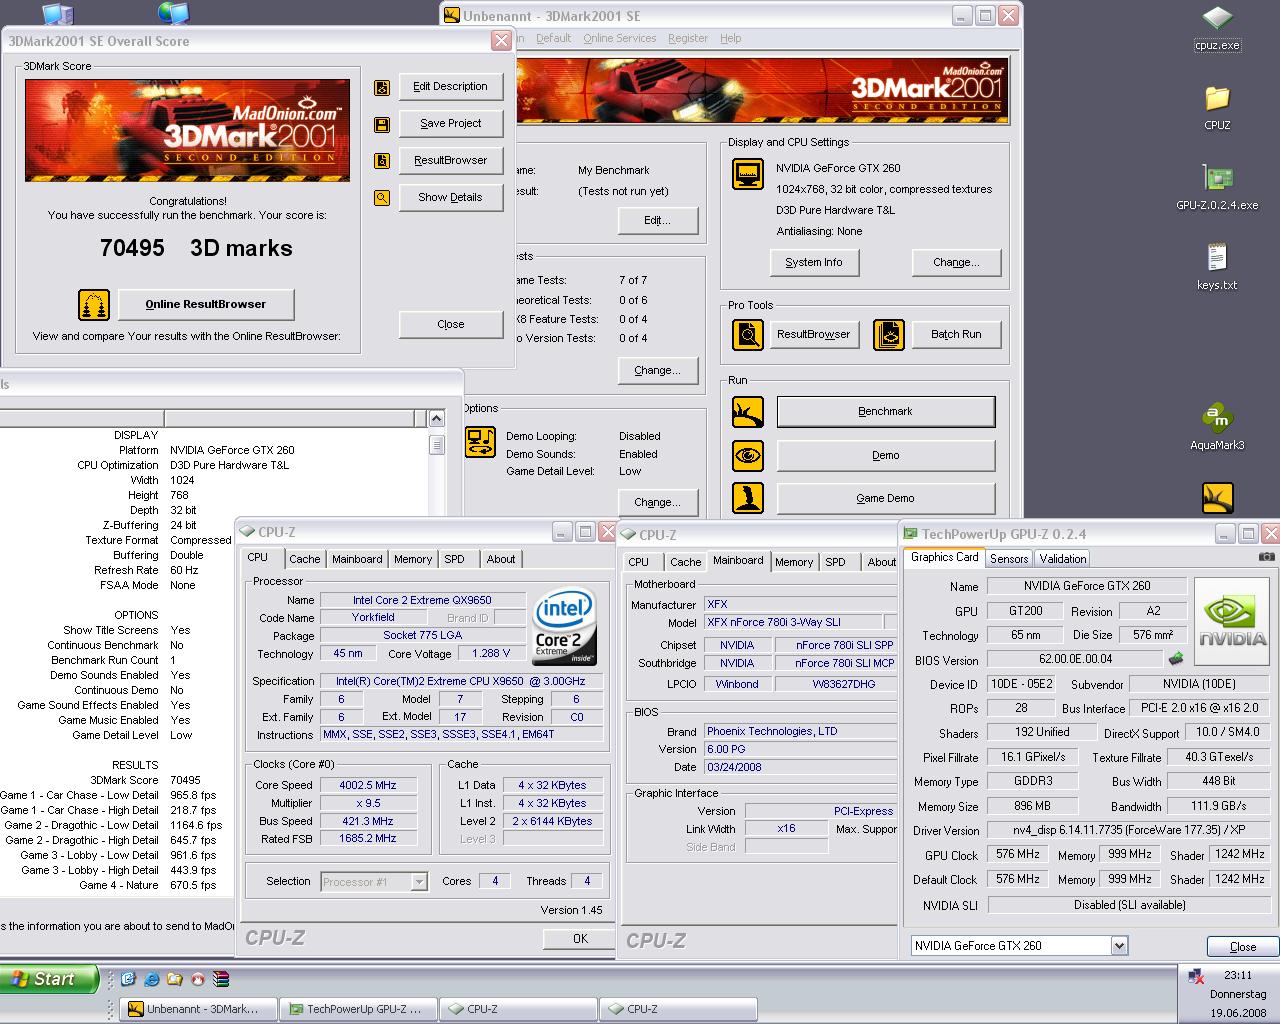The image size is (1280, 1024).
Task: Click the Show Details button
Action: [x=450, y=197]
